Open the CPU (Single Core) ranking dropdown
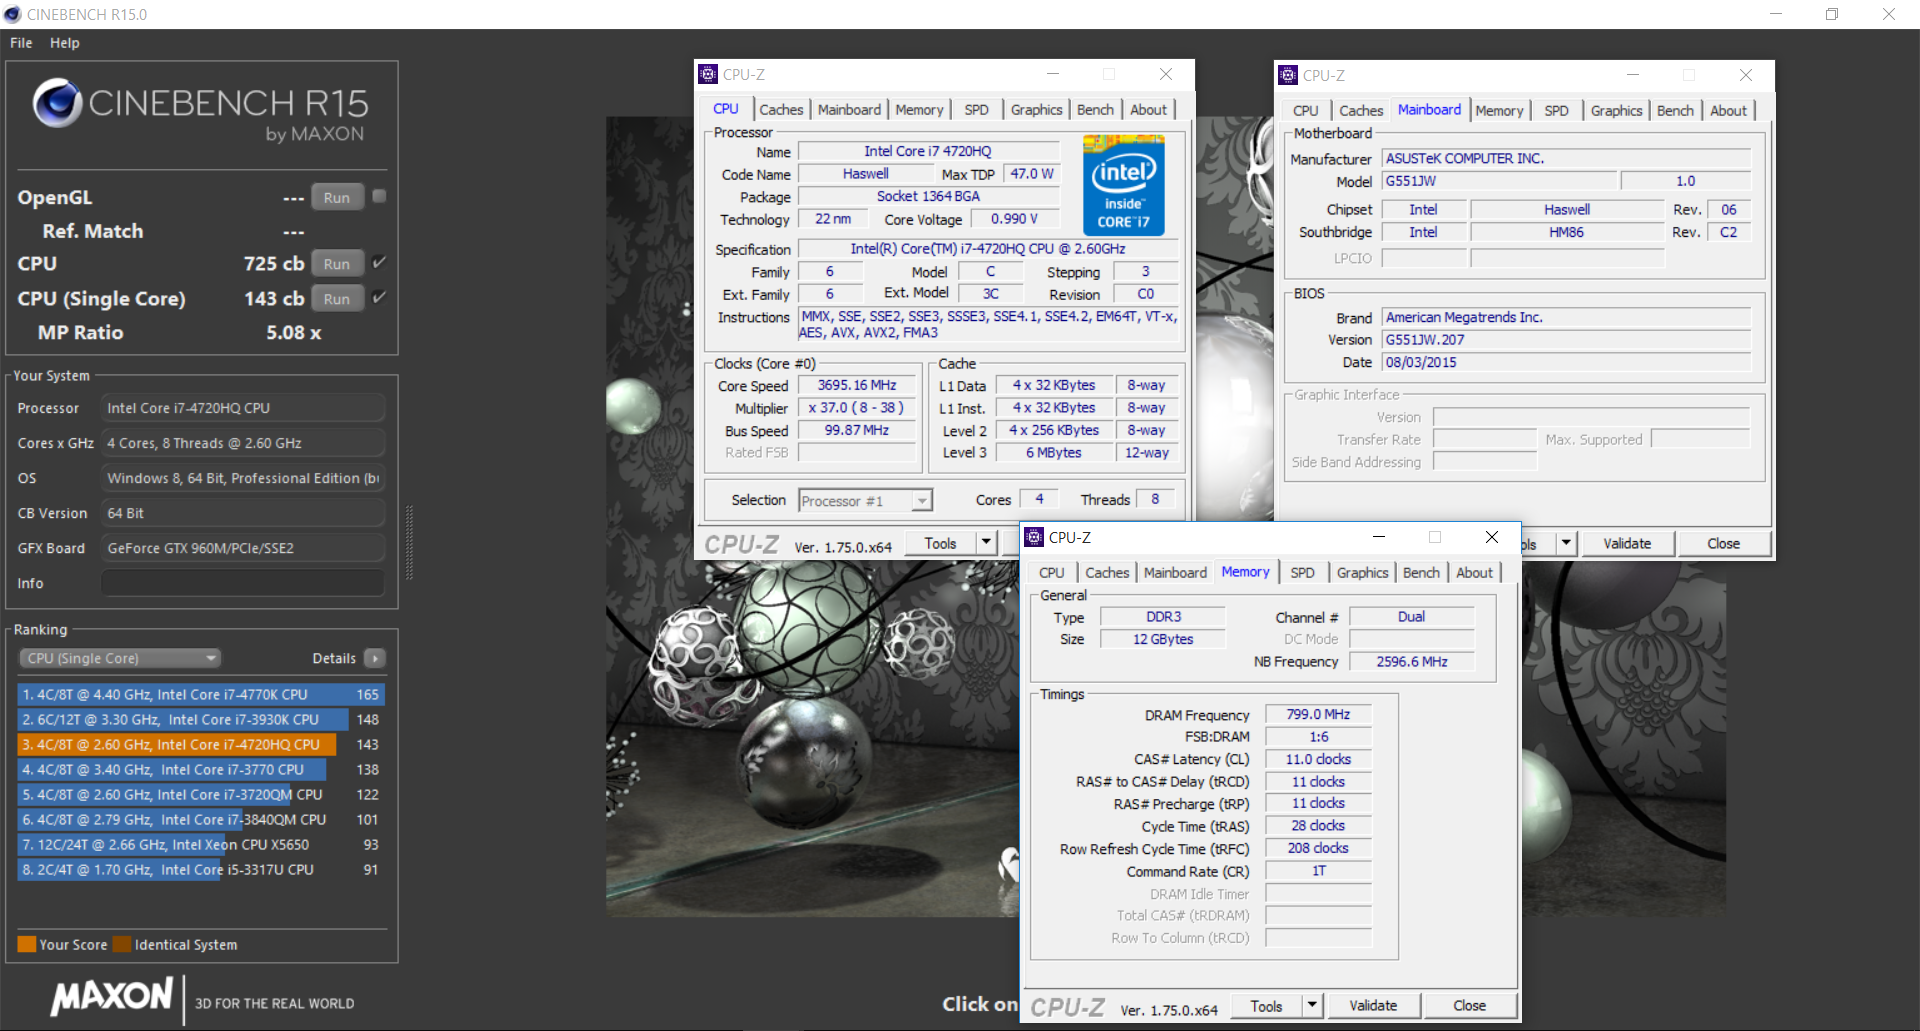Viewport: 1920px width, 1031px height. [x=120, y=658]
